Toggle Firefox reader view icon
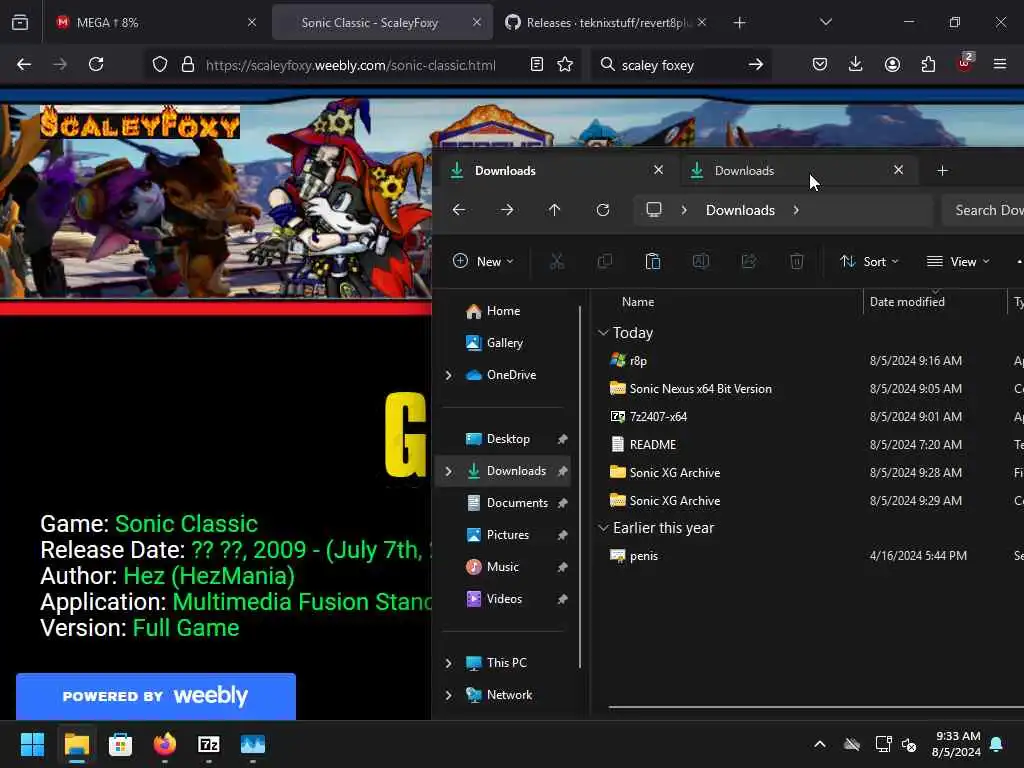This screenshot has height=768, width=1024. (537, 64)
